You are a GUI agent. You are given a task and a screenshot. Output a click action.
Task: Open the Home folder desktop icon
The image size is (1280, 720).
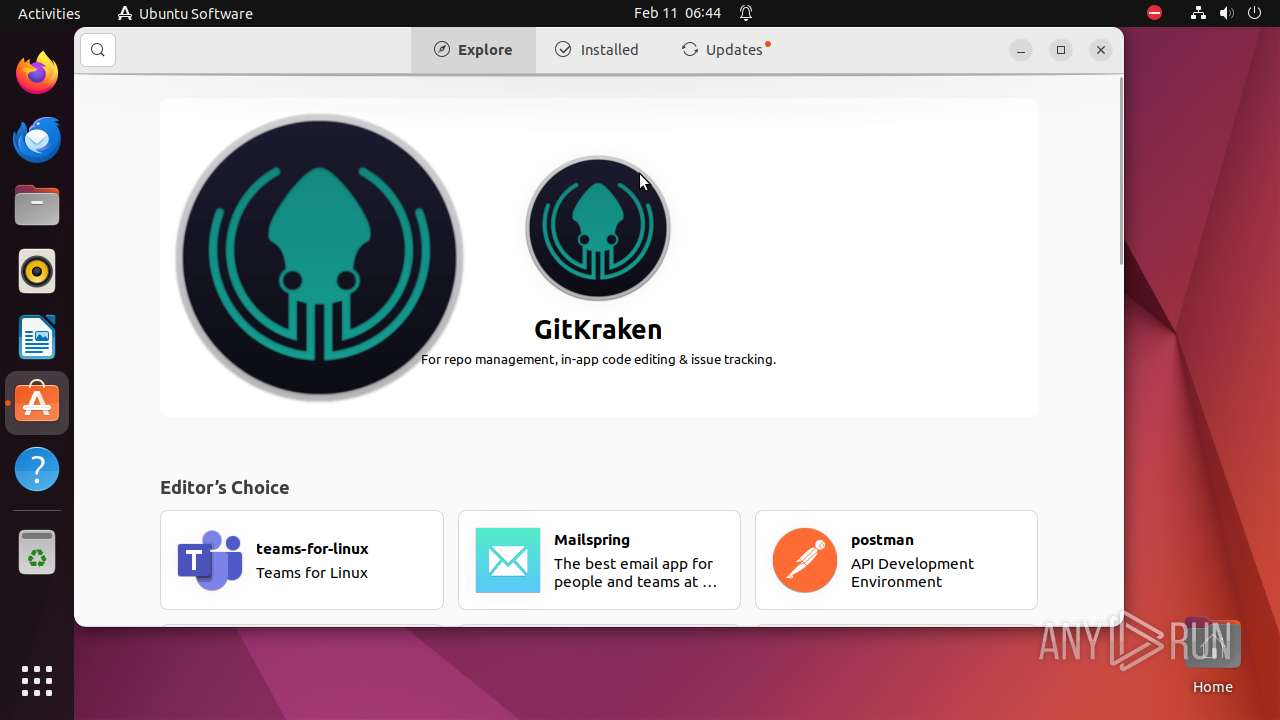1212,657
